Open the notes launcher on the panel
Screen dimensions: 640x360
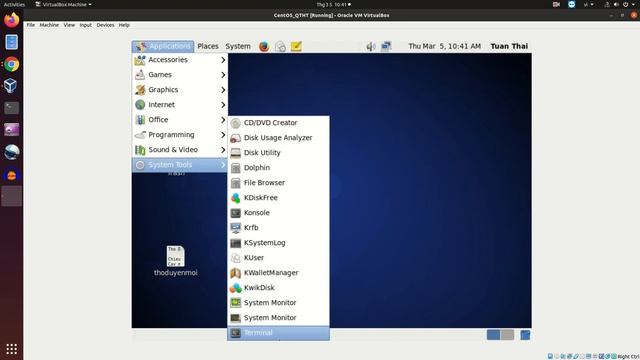pyautogui.click(x=296, y=47)
